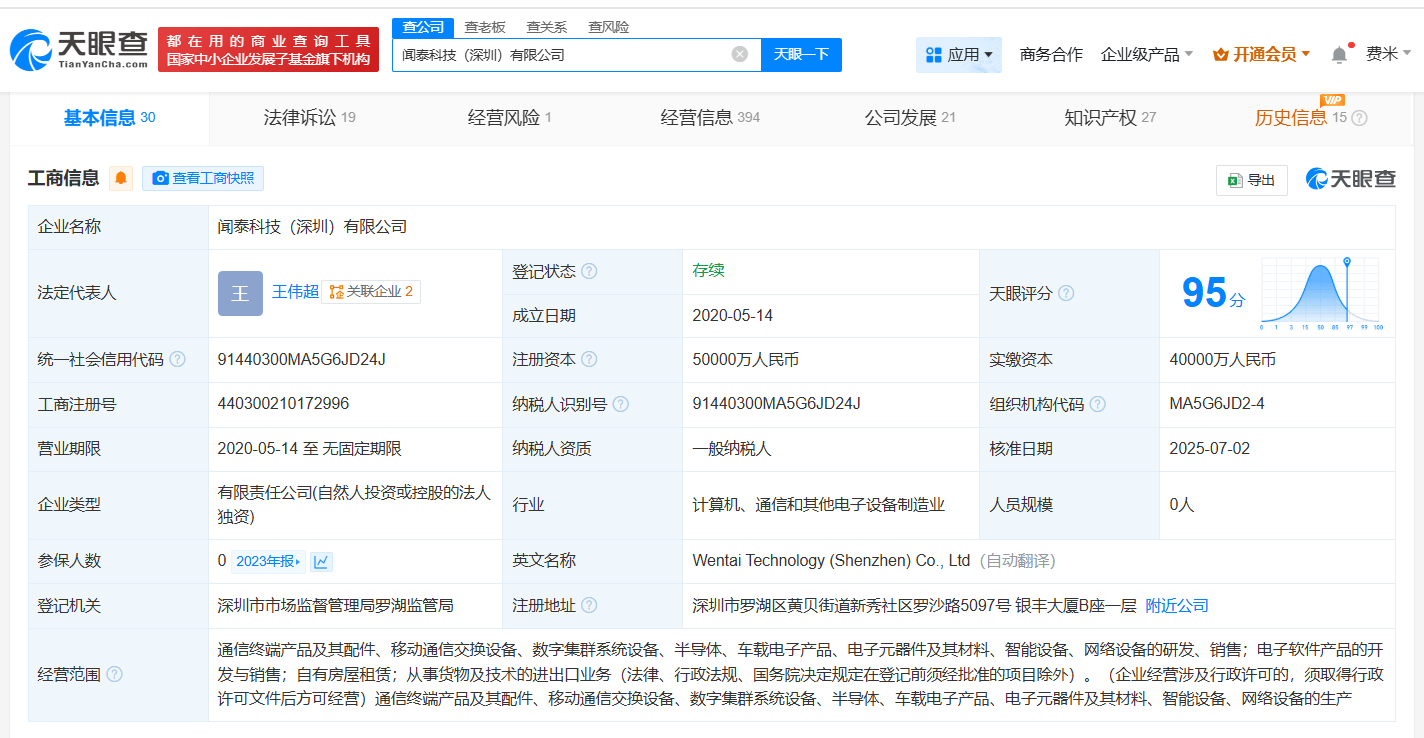1424x738 pixels.
Task: Click 深圳市市场监督管理局罗湖监管局 registration authority
Action: click(335, 605)
